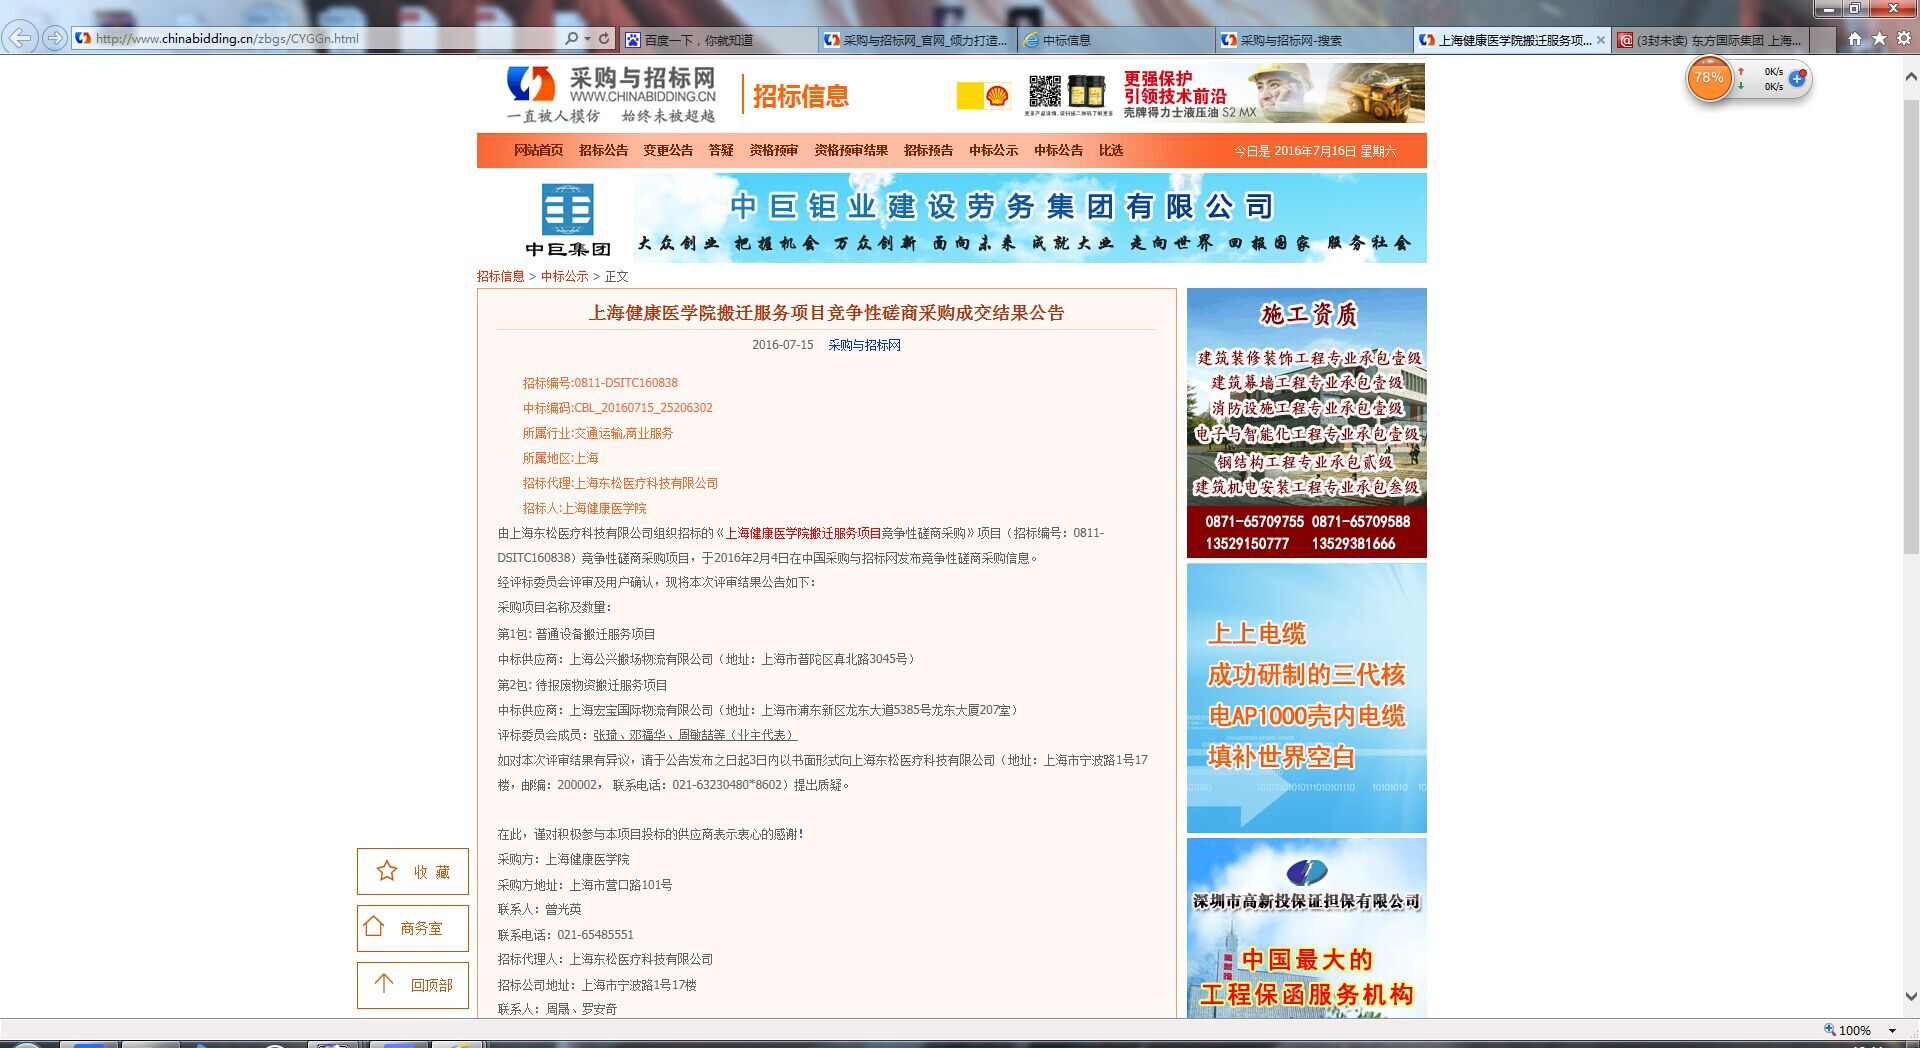Click the browser Back arrow button
Viewport: 1920px width, 1048px height.
(x=20, y=39)
